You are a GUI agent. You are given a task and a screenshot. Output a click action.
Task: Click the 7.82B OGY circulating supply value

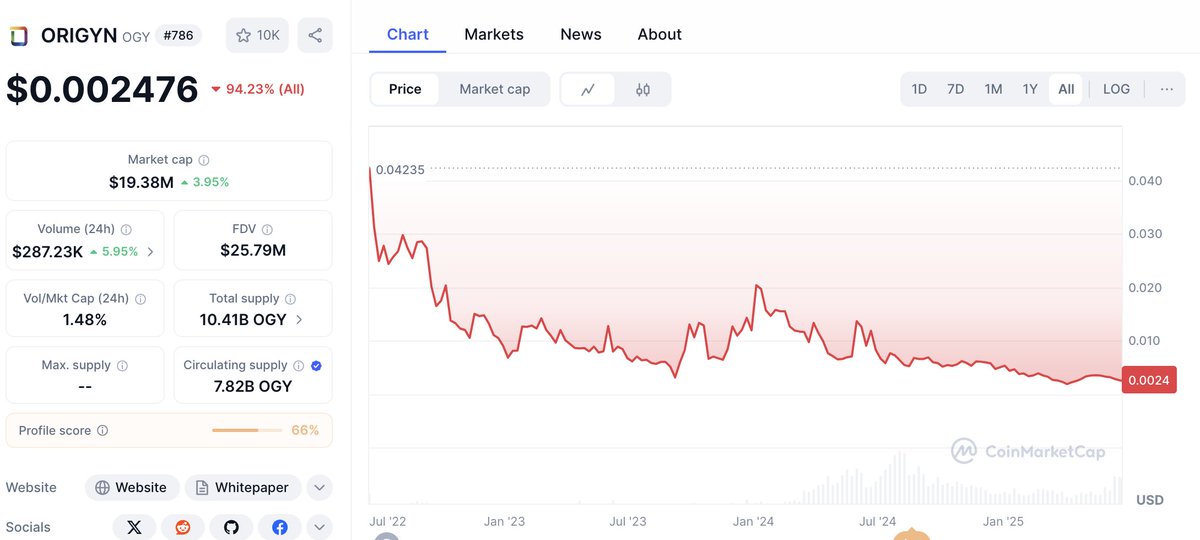coord(253,386)
